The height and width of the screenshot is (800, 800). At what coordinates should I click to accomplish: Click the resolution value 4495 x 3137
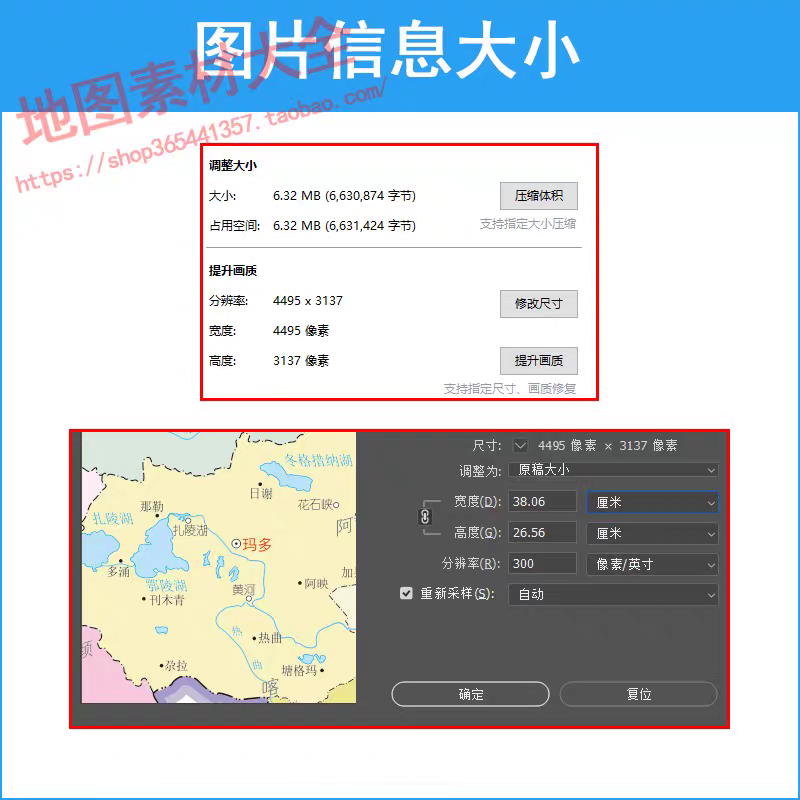(x=308, y=301)
